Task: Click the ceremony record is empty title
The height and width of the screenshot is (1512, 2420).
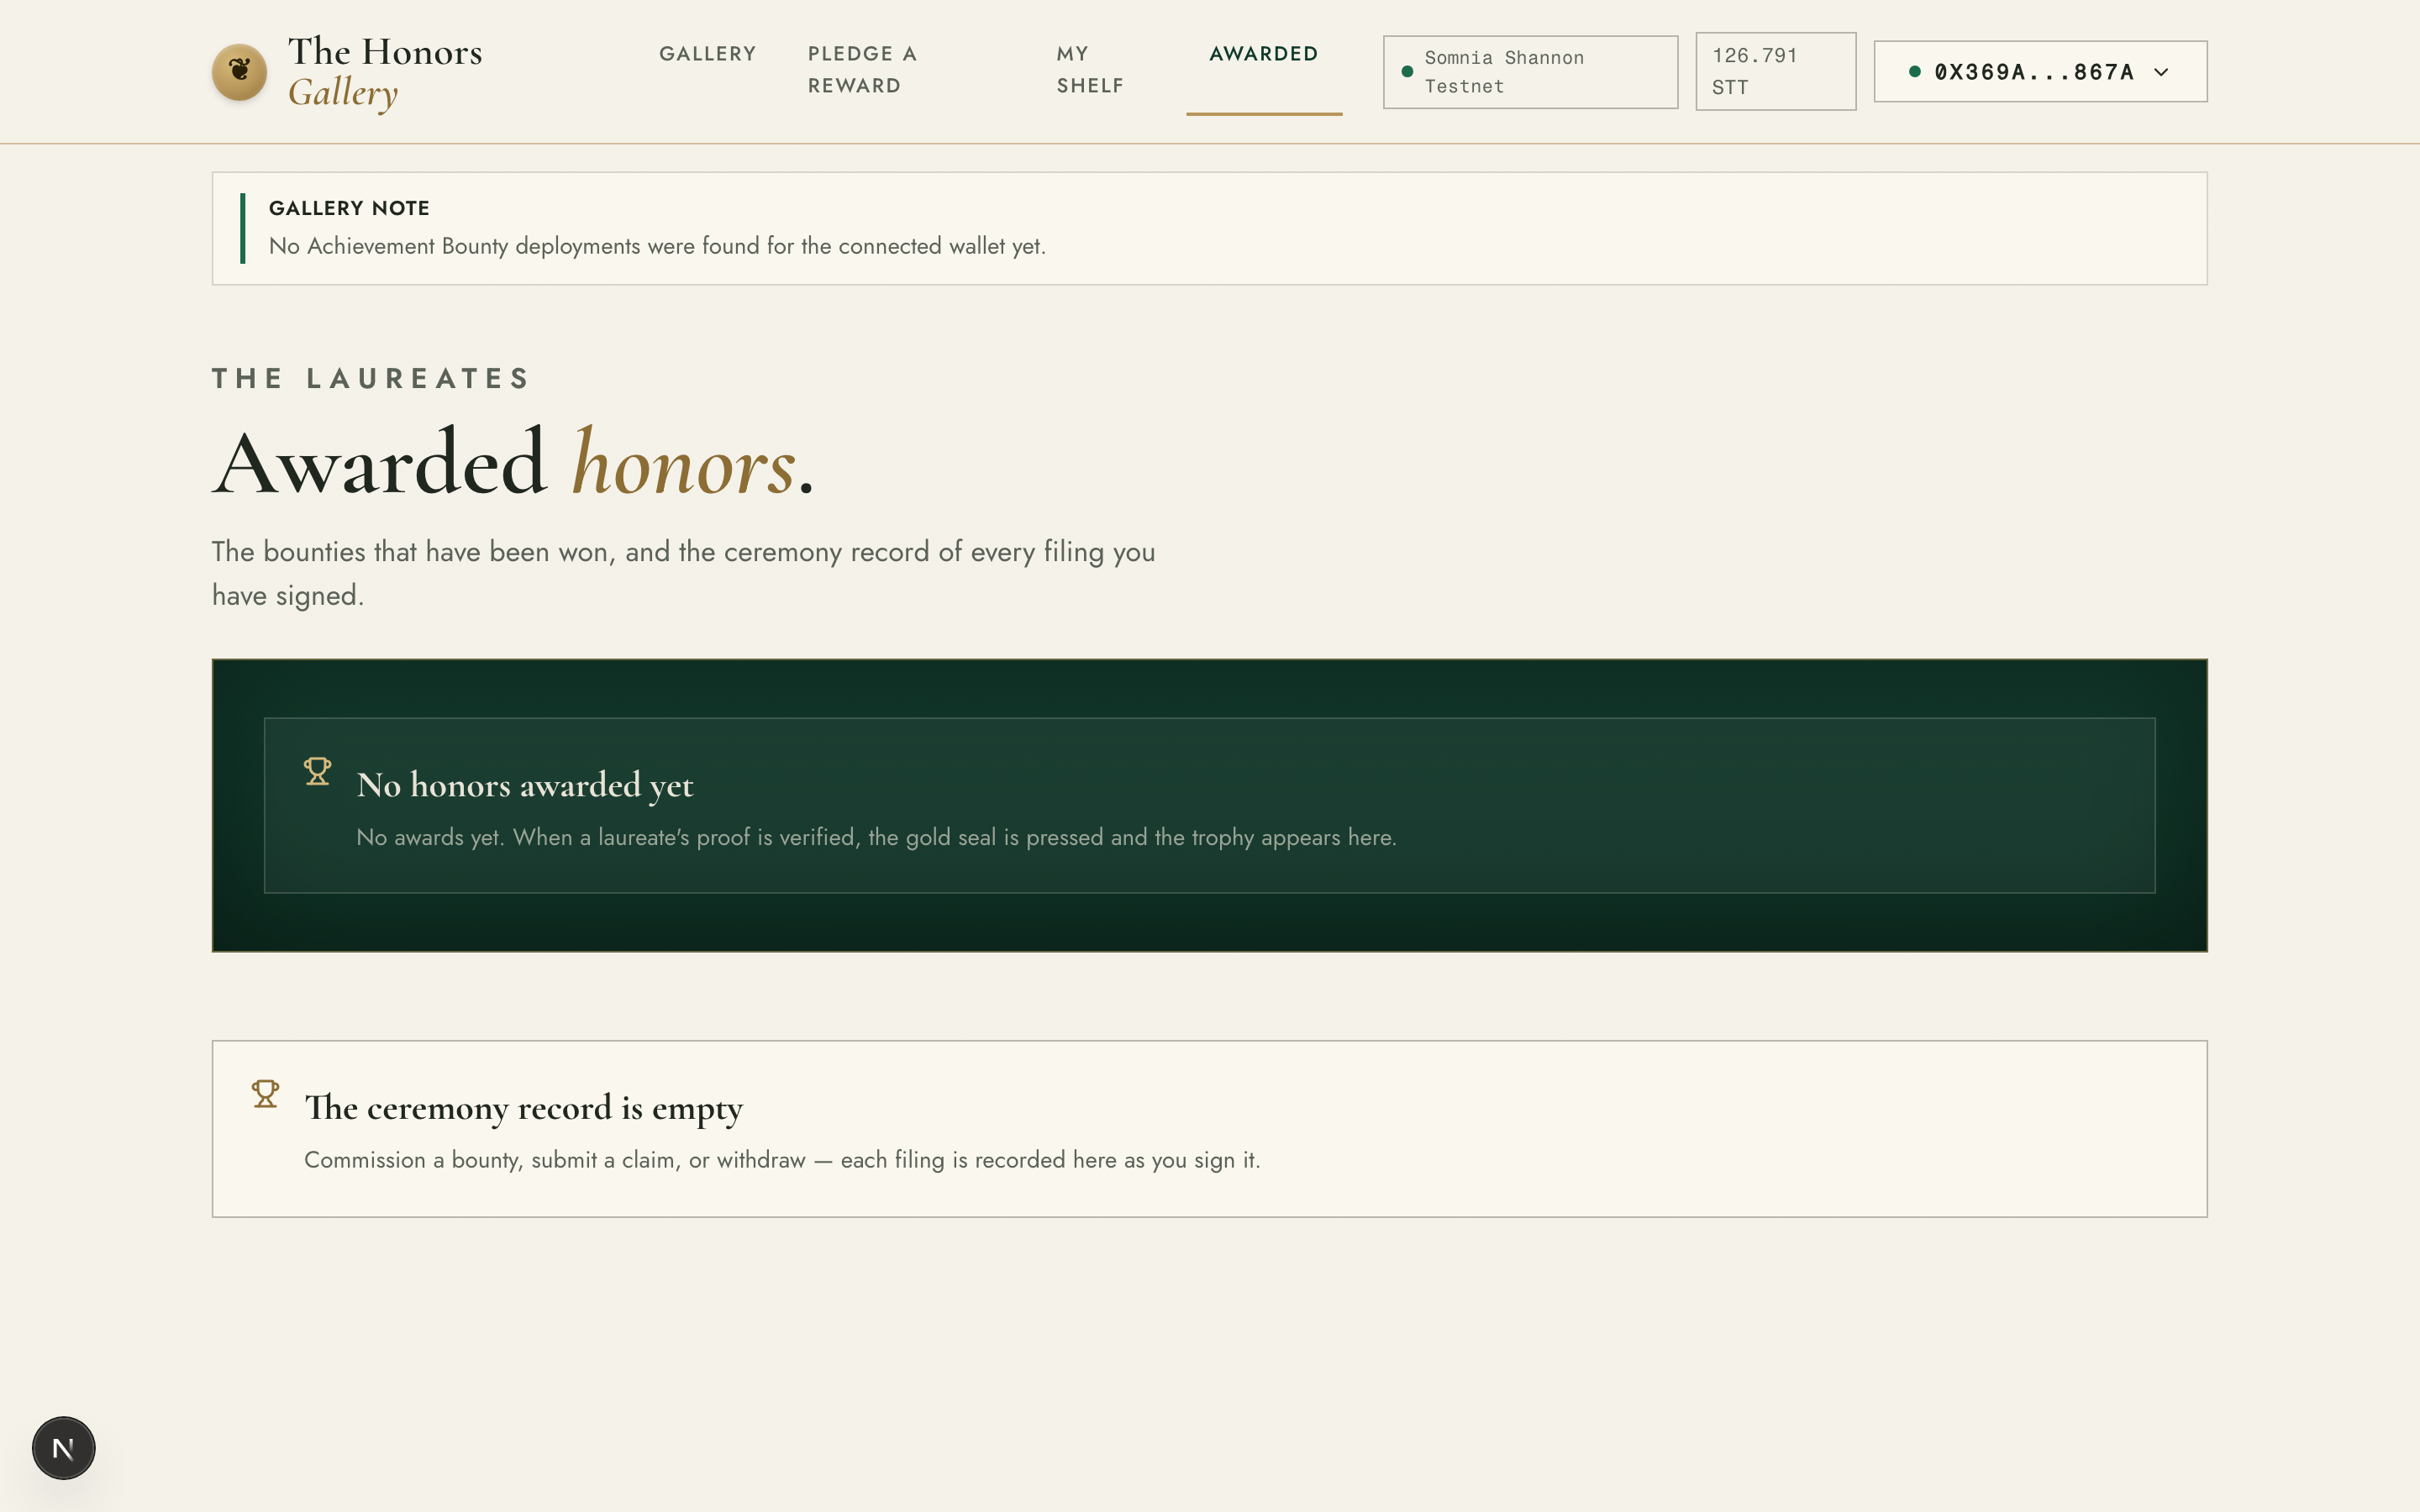Action: point(524,1108)
